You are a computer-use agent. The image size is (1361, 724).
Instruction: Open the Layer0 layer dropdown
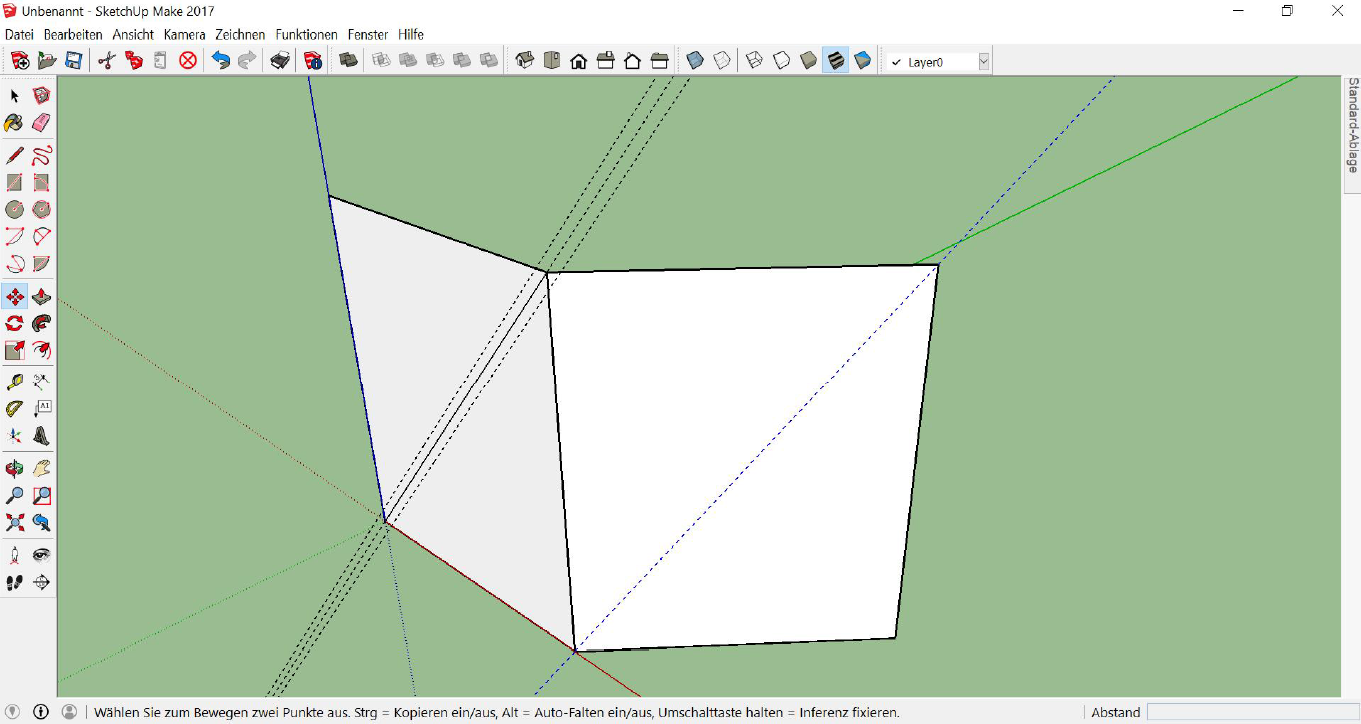click(983, 62)
